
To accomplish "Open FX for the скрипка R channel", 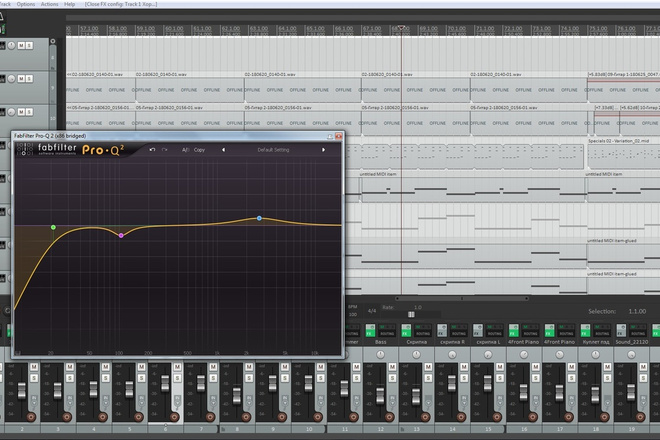I will click(x=442, y=331).
